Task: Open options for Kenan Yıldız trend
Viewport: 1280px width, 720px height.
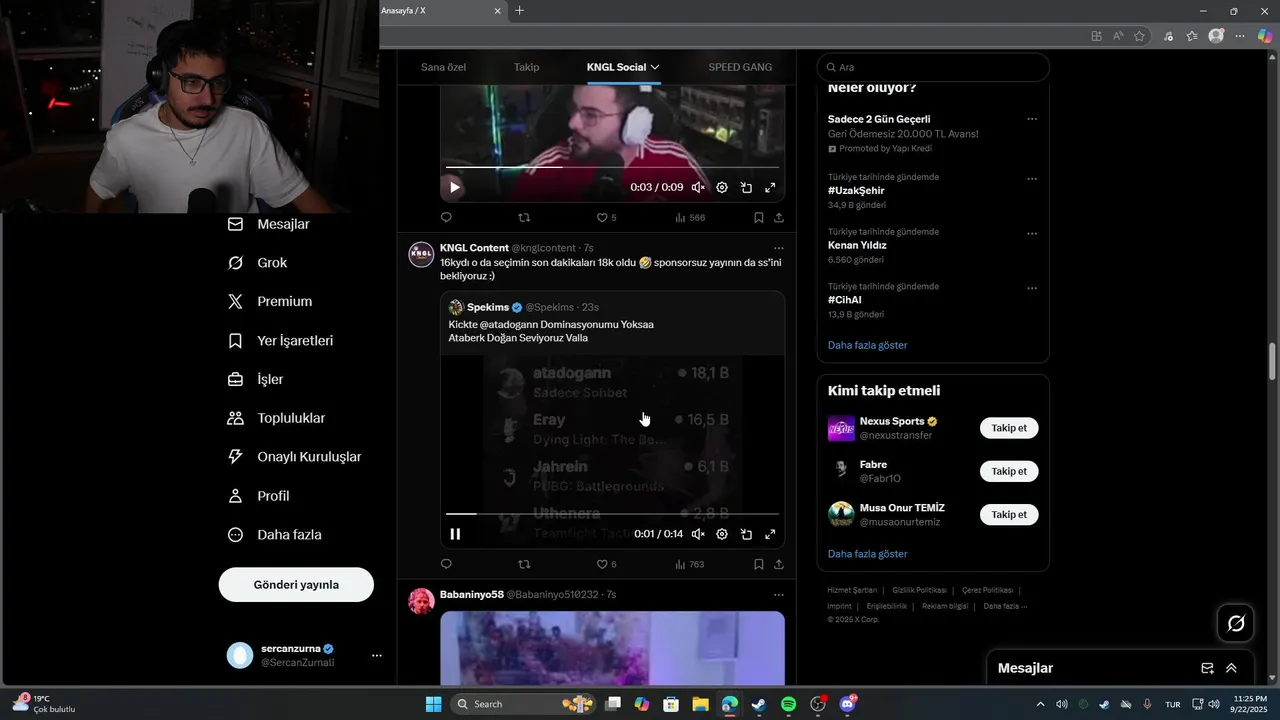Action: click(1032, 234)
